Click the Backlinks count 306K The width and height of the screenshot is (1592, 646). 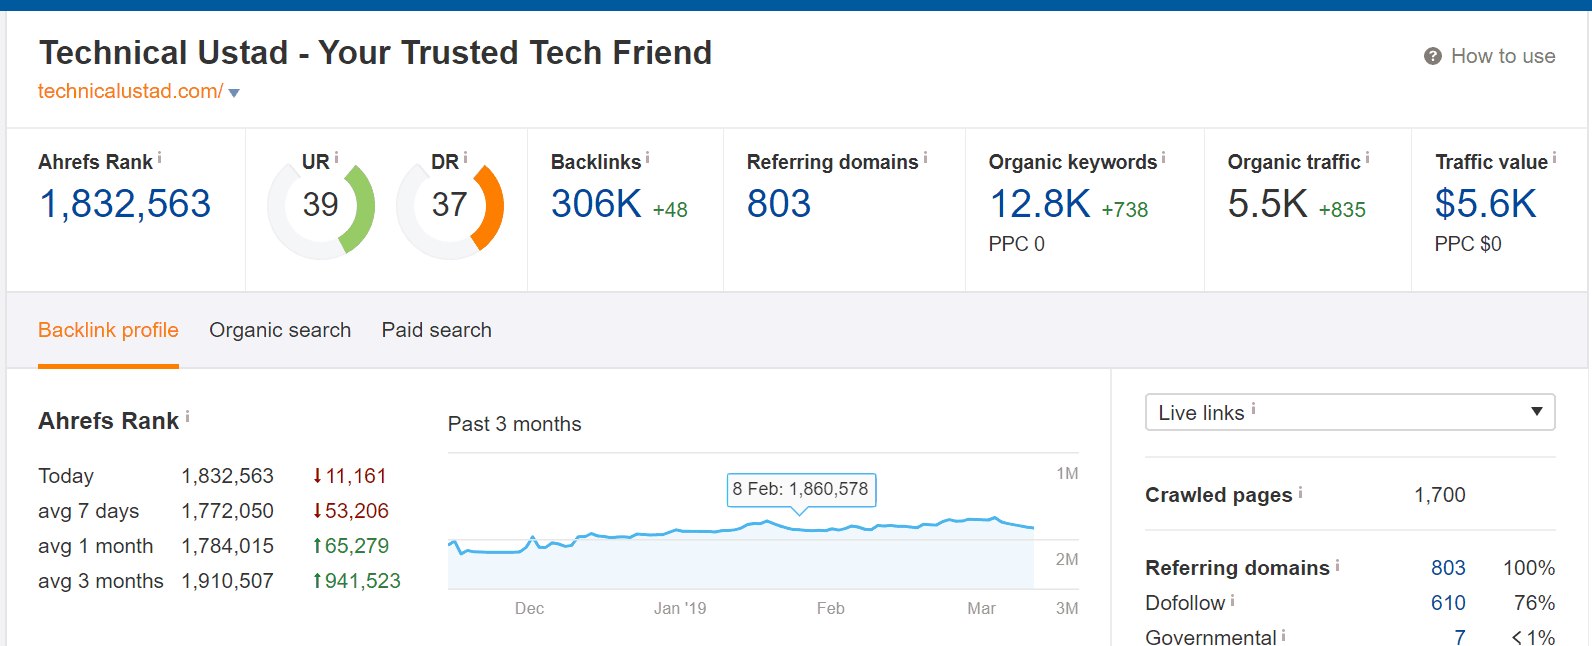(x=596, y=204)
